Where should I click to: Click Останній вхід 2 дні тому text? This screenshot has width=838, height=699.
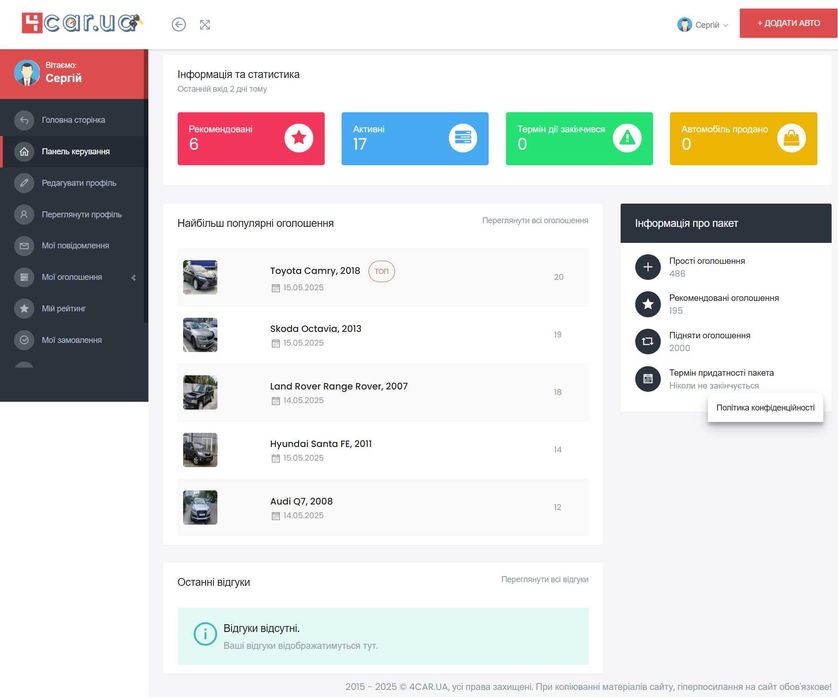pos(222,89)
